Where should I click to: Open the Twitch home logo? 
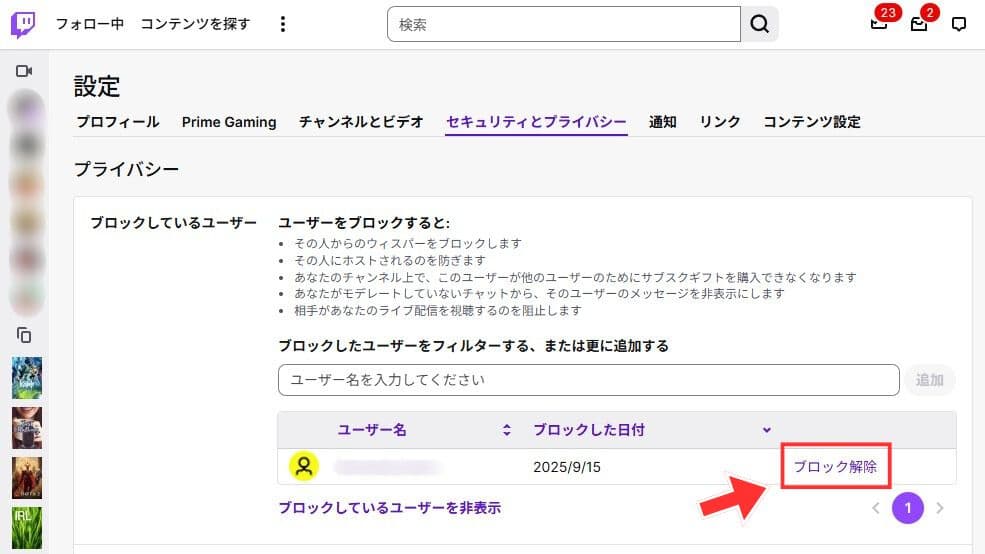click(x=23, y=24)
